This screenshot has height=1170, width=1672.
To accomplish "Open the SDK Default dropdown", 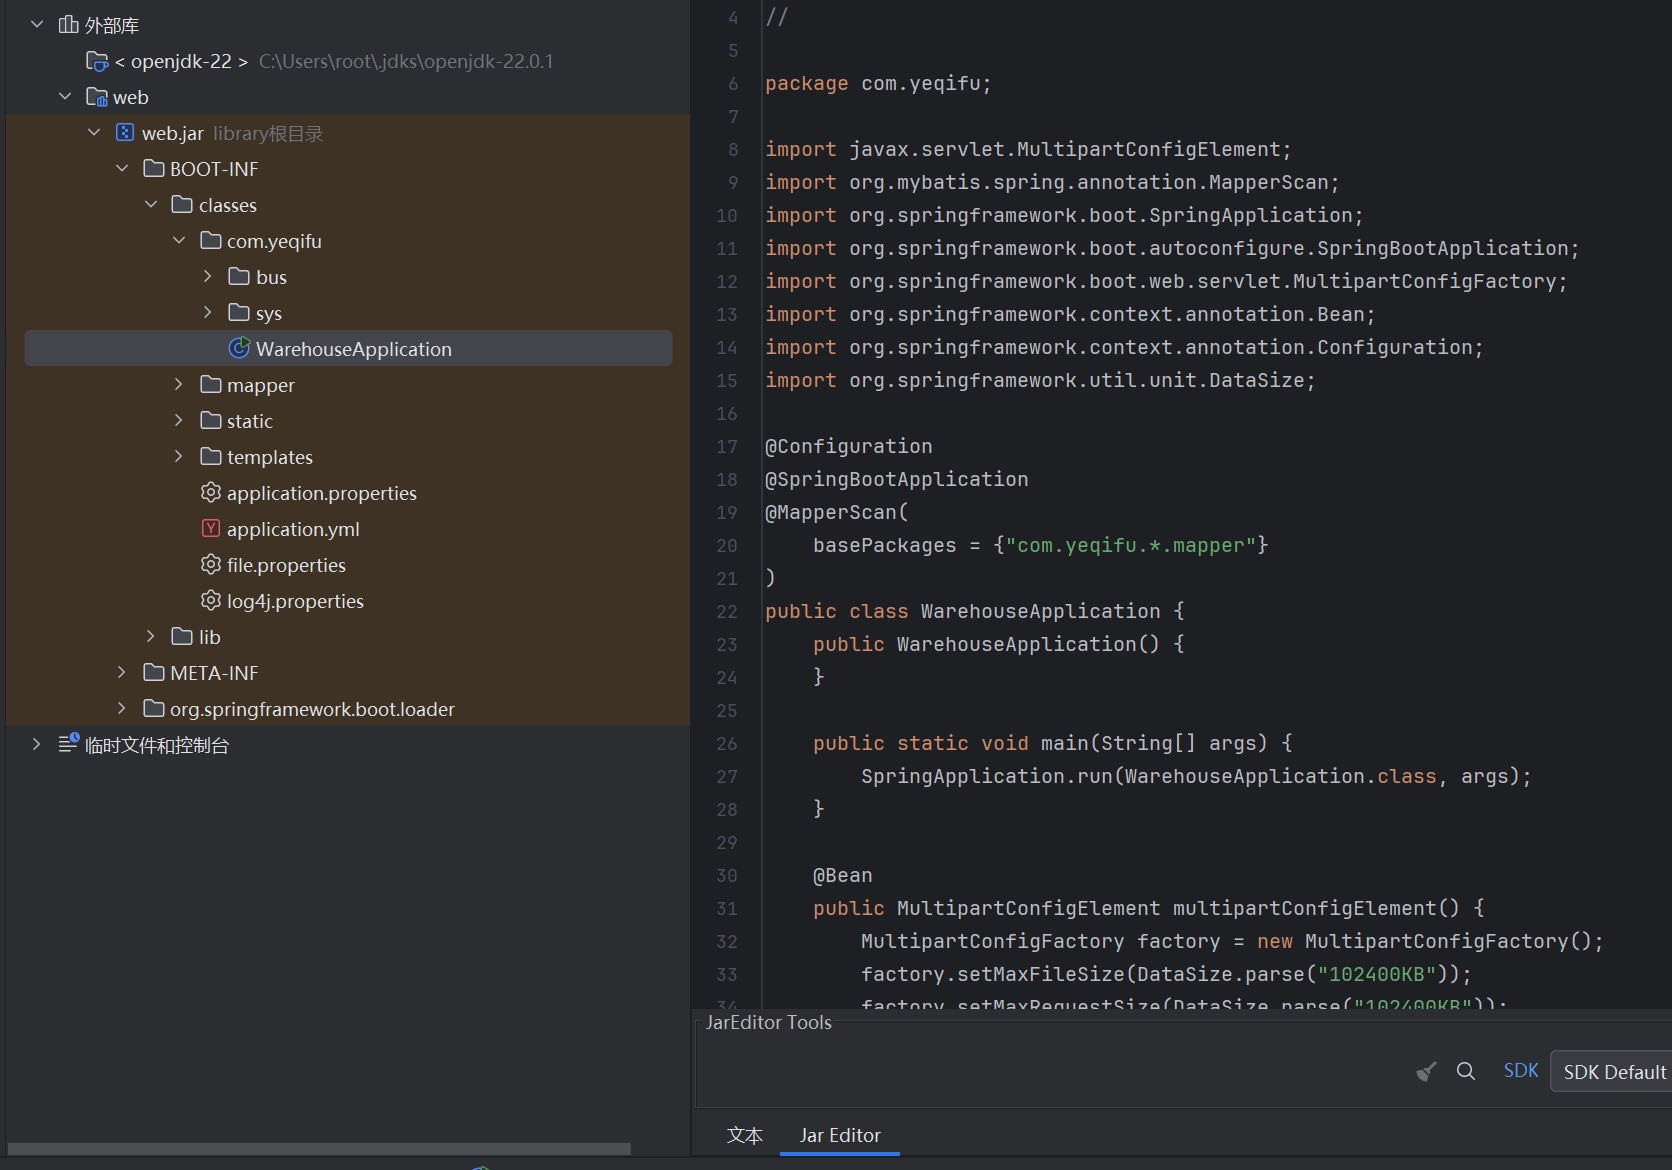I will 1611,1071.
